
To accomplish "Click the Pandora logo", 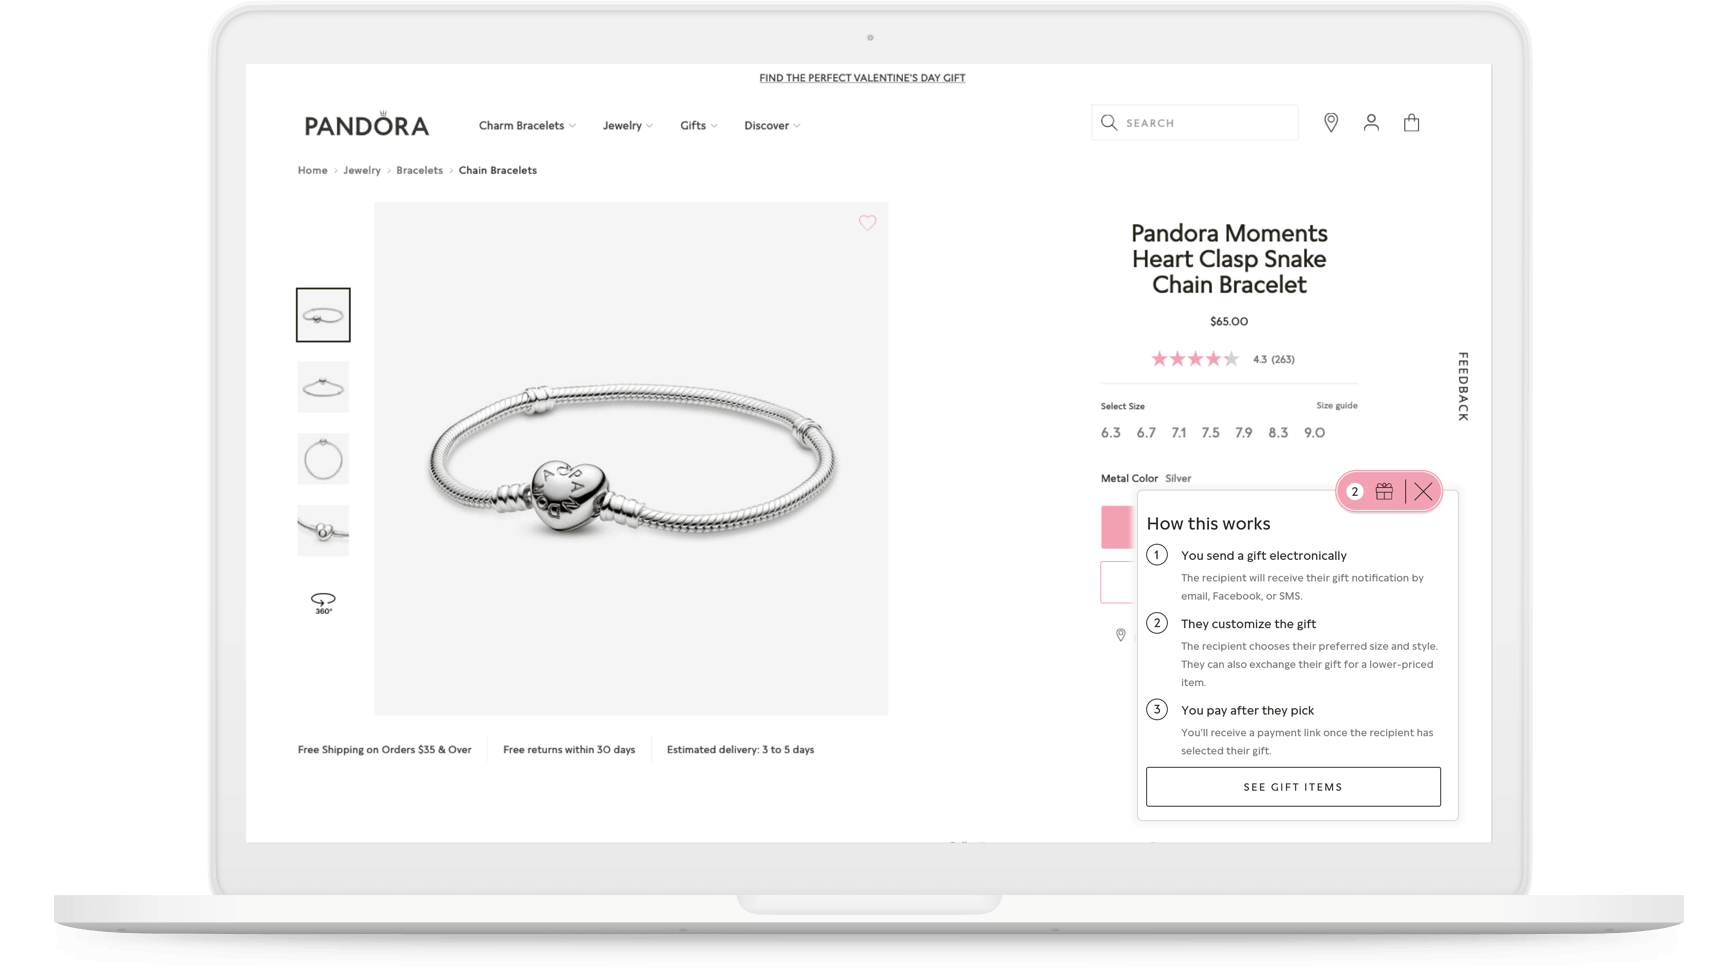I will coord(365,122).
